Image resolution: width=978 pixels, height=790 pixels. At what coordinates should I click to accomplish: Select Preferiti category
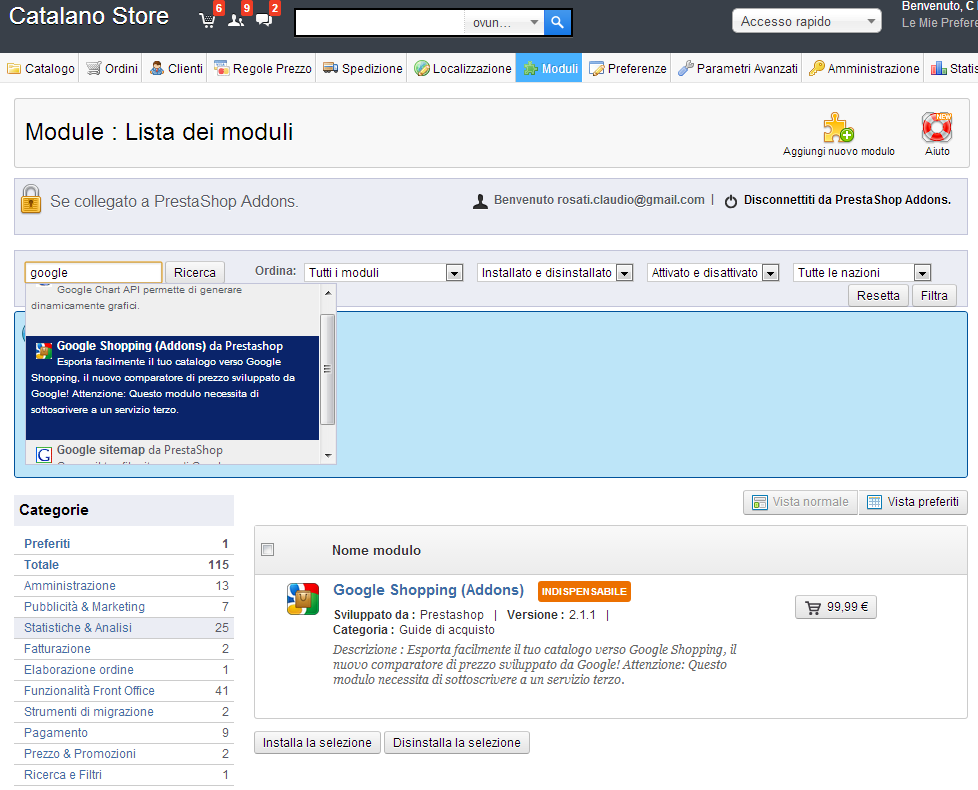(x=123, y=544)
